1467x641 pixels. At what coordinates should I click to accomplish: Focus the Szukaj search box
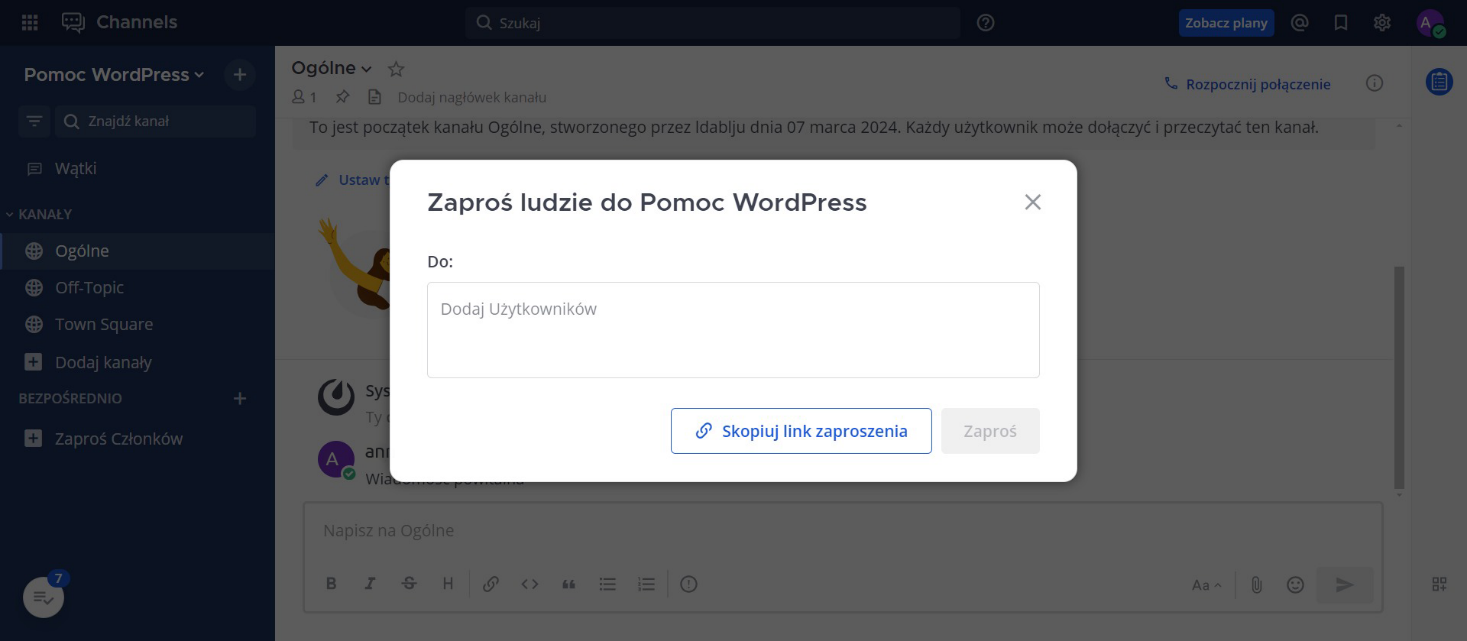coord(712,22)
